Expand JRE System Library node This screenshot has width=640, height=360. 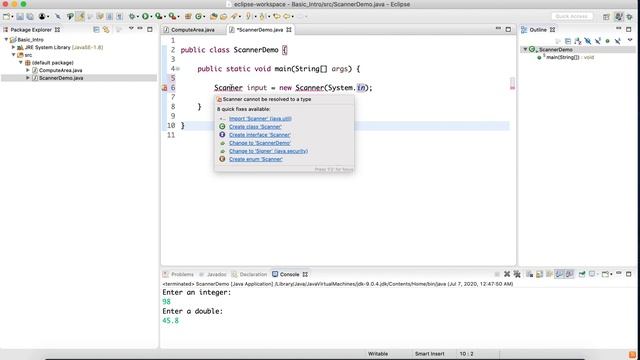click(13, 47)
